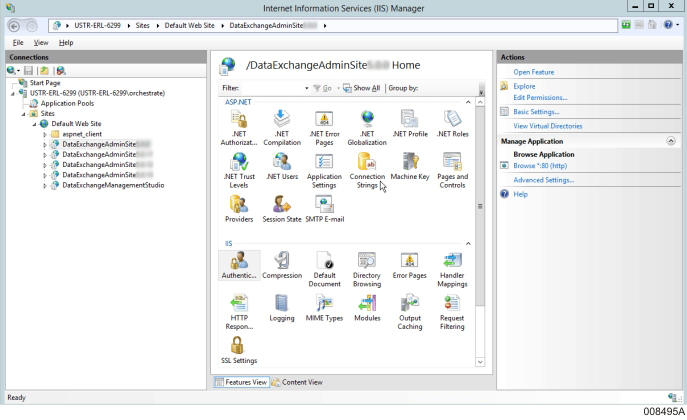Open the Providers feature

(239, 209)
